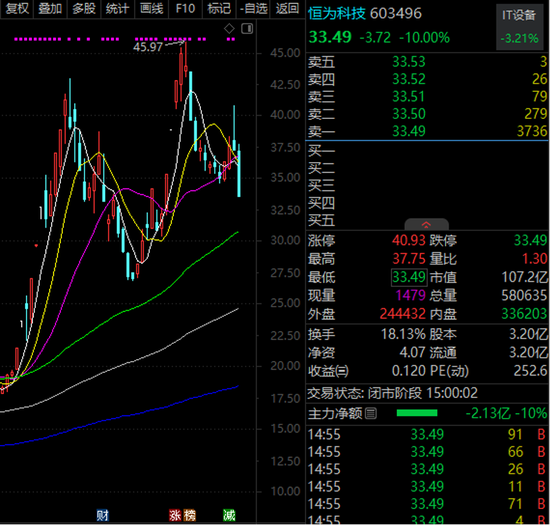Click the 返回 back button
The width and height of the screenshot is (550, 525).
(287, 8)
